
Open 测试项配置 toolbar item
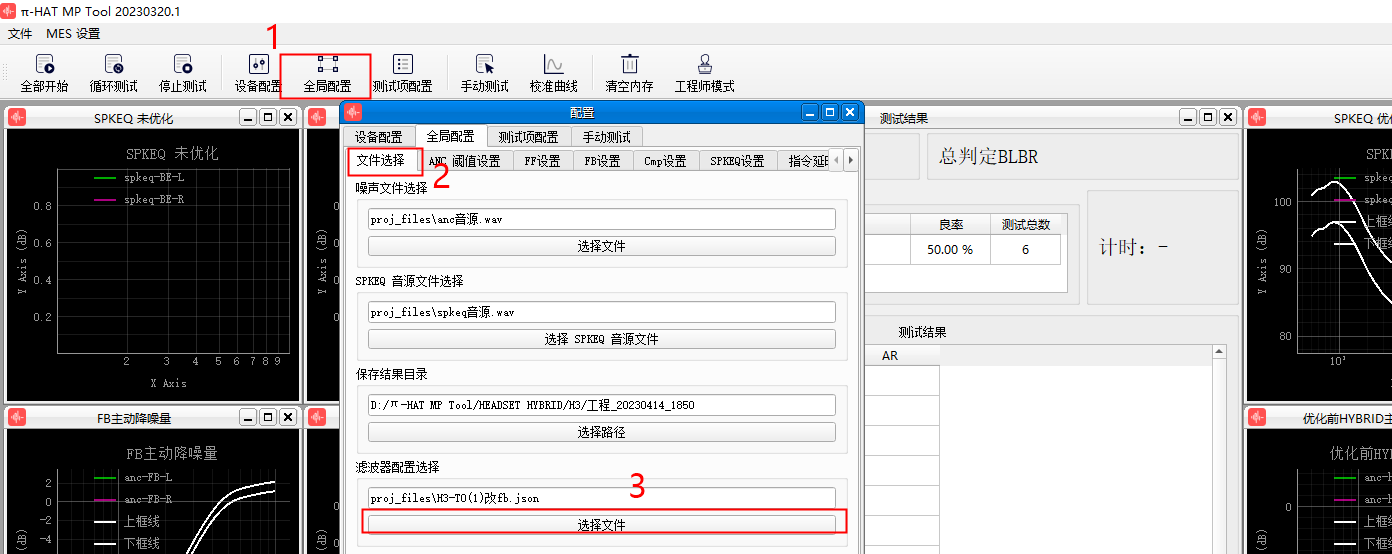[402, 74]
